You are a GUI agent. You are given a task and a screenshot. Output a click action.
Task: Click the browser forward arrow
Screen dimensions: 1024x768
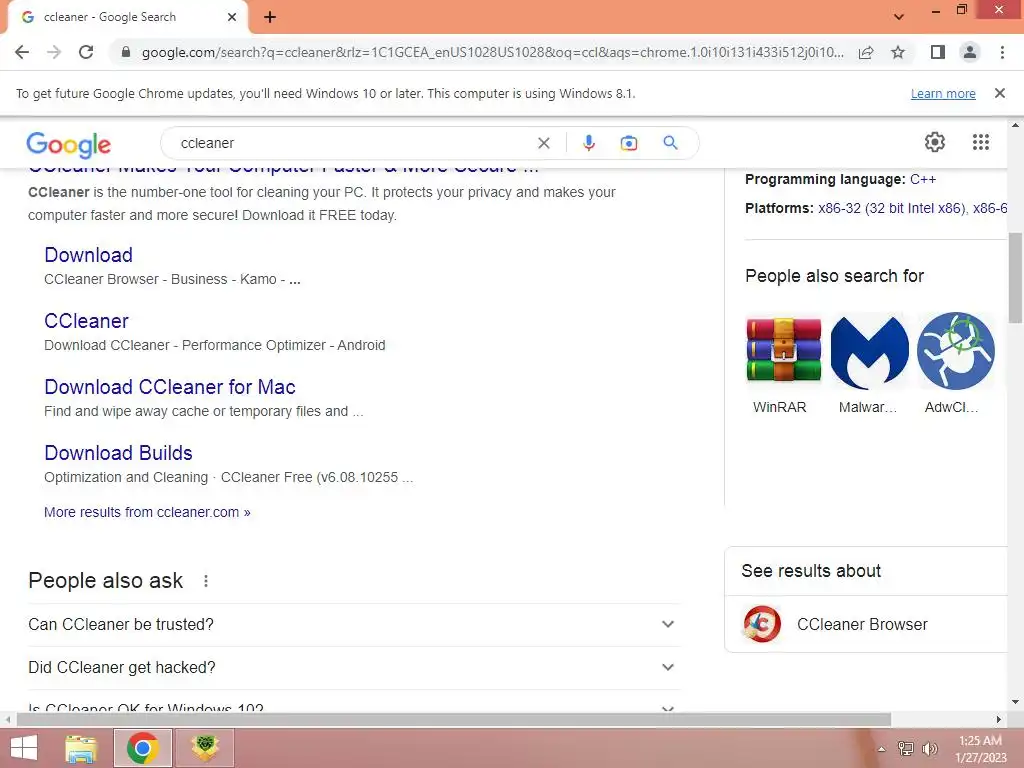click(x=54, y=52)
